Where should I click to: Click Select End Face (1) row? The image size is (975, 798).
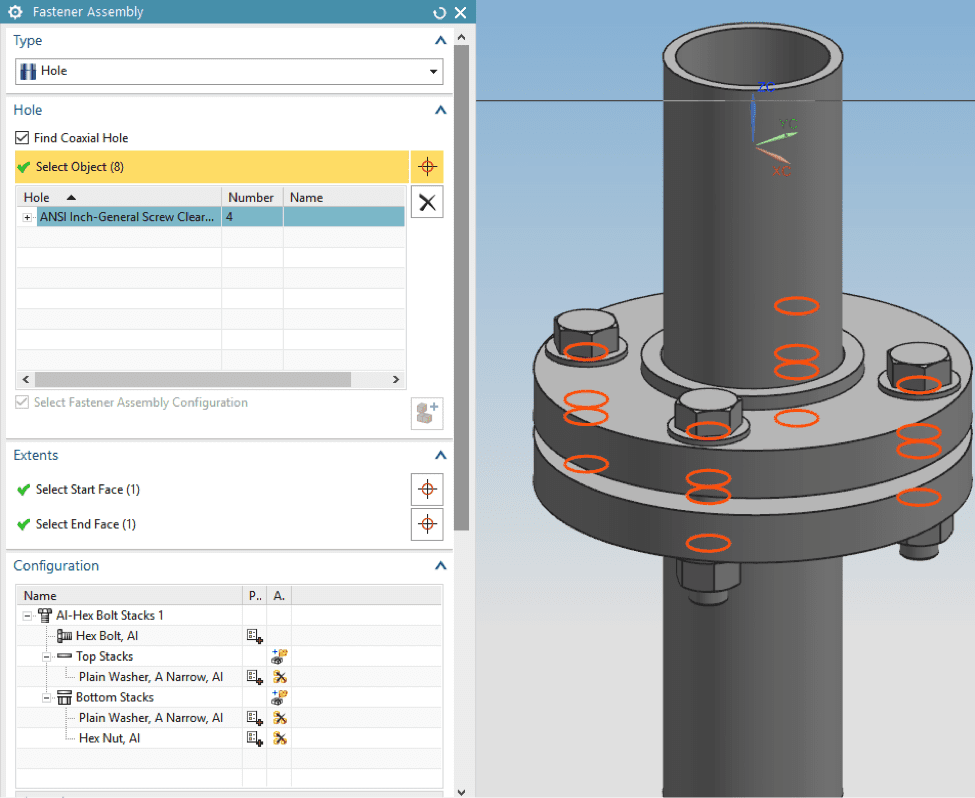[211, 524]
